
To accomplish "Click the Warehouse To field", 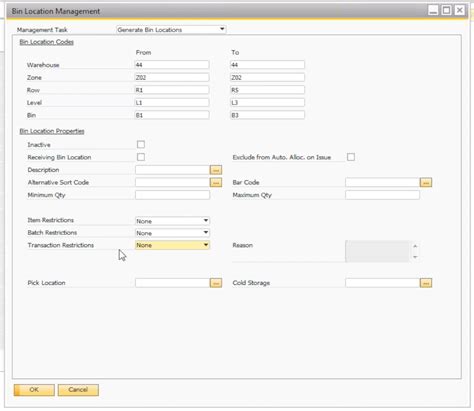I will 267,65.
